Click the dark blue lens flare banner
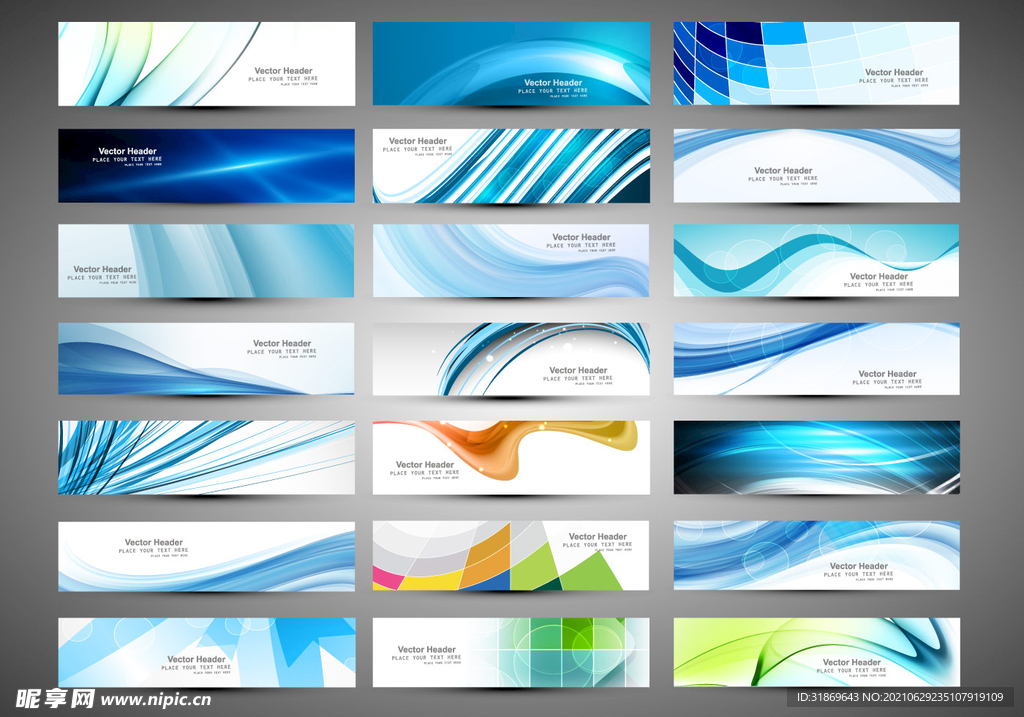This screenshot has height=717, width=1024. click(x=206, y=165)
